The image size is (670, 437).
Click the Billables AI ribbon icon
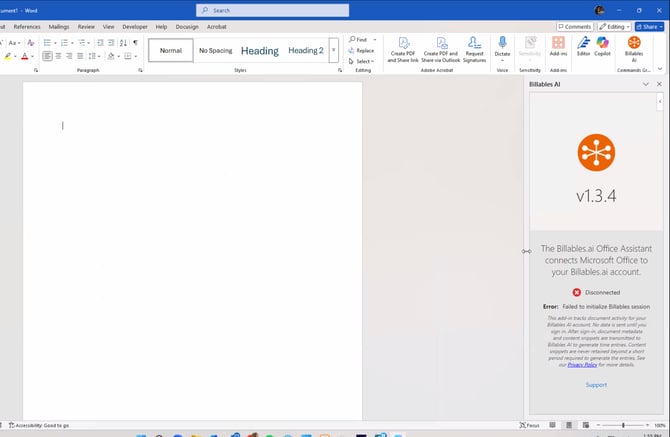(633, 46)
